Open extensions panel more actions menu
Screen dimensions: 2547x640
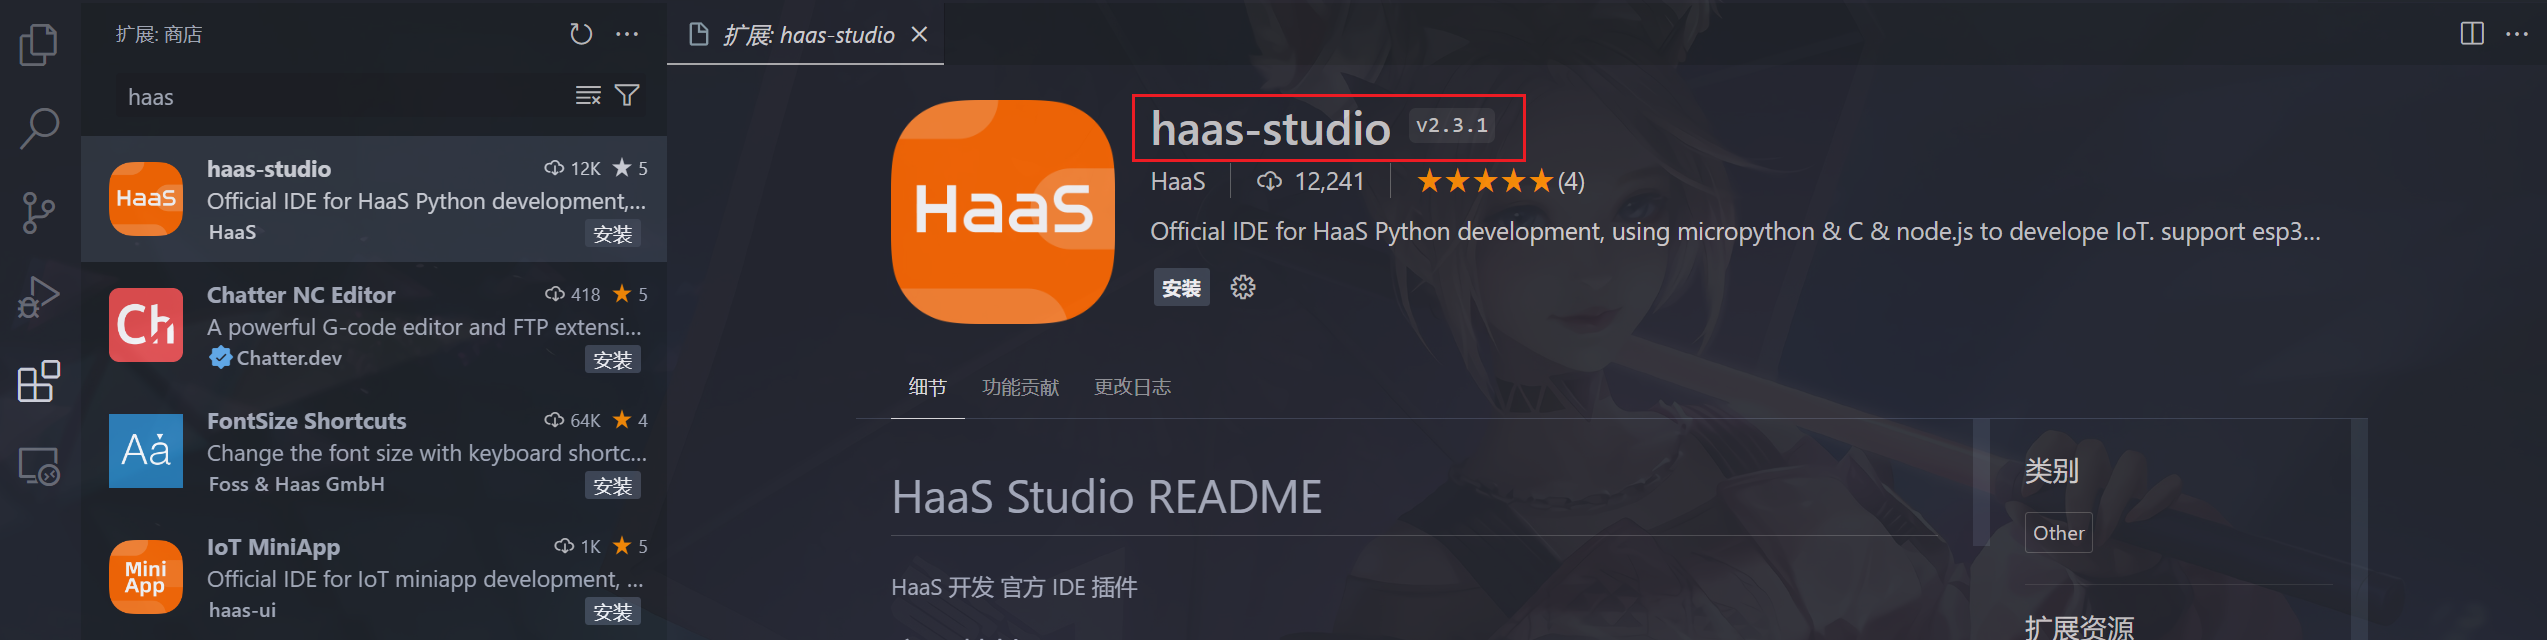pyautogui.click(x=627, y=35)
